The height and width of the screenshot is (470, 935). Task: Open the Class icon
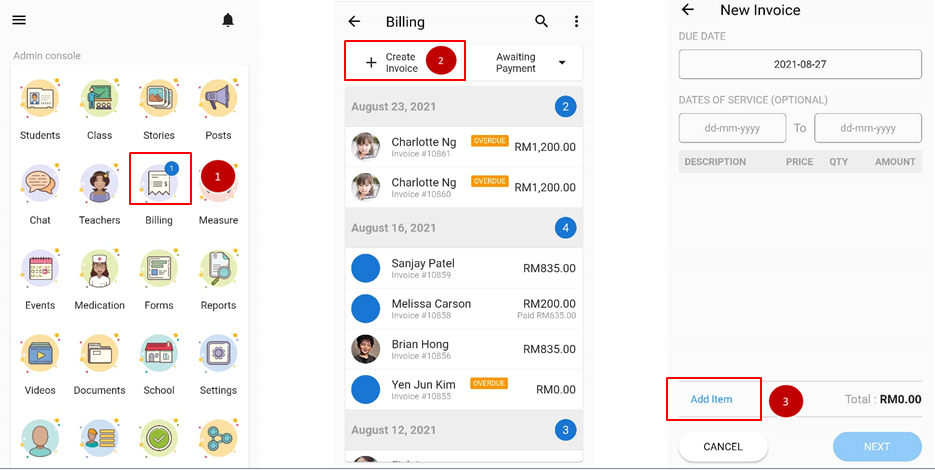click(99, 100)
